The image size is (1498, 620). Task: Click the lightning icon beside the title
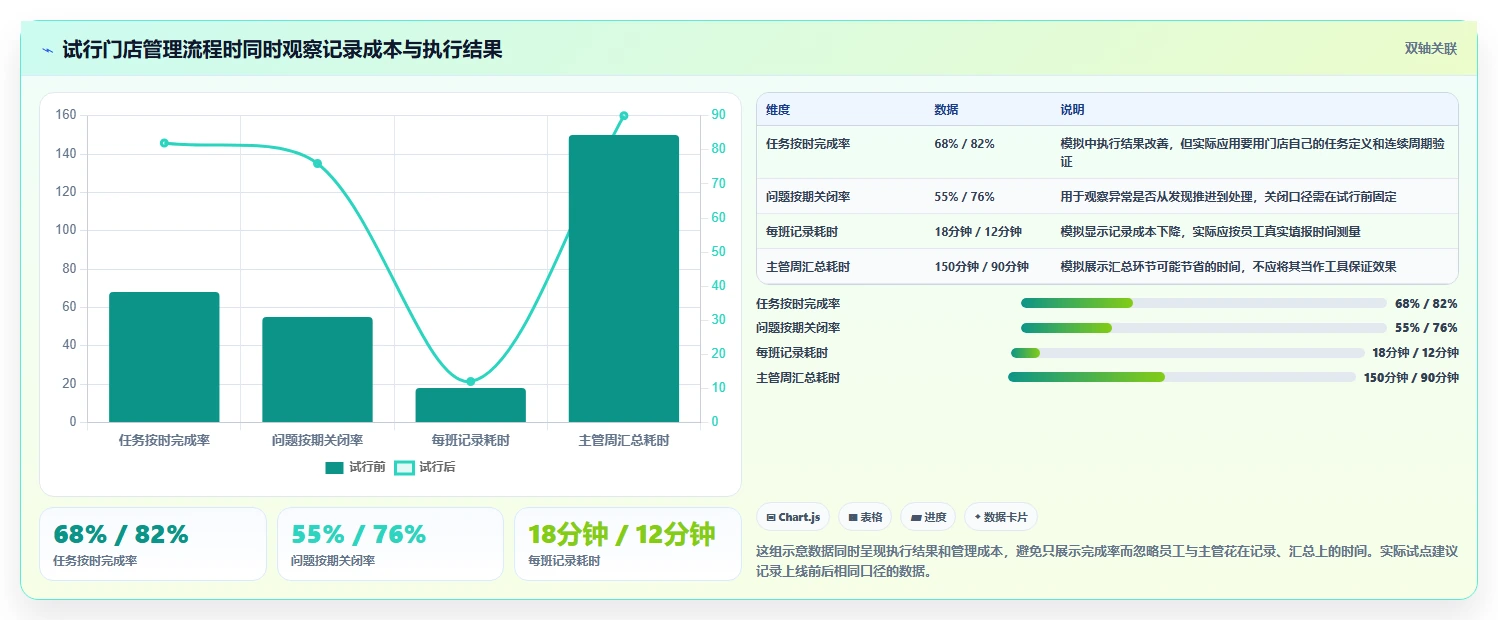click(47, 49)
